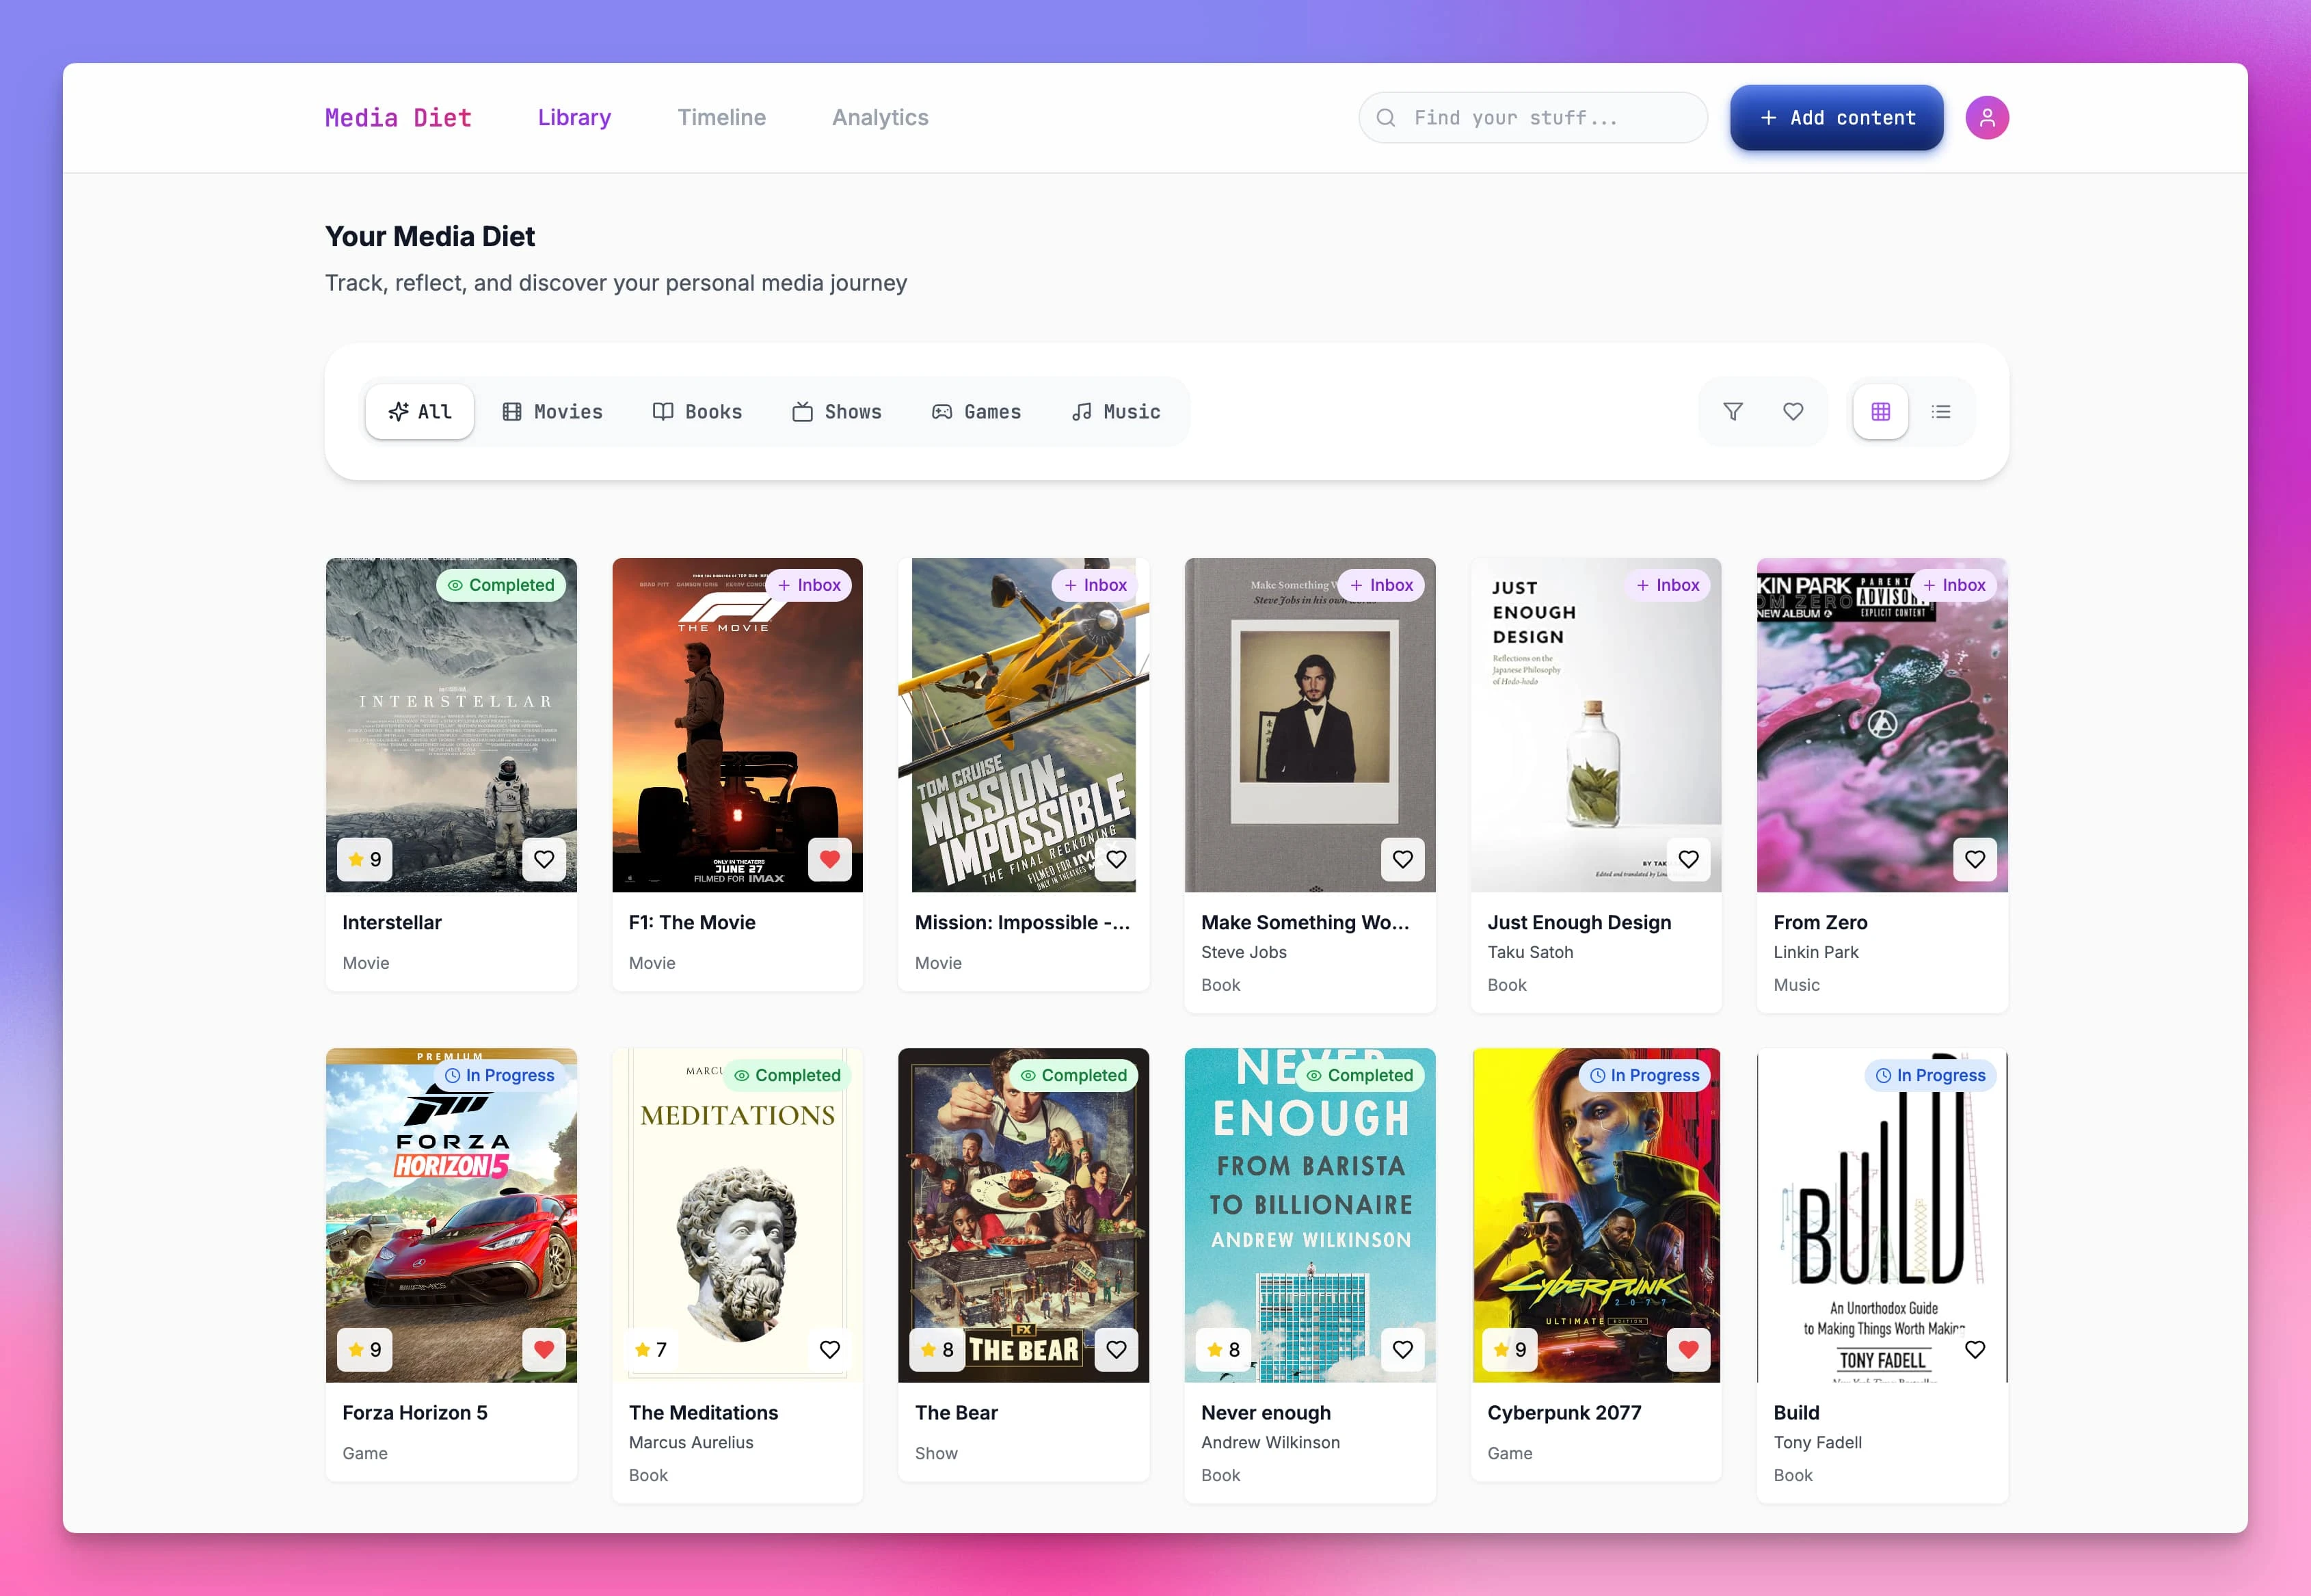2311x1596 pixels.
Task: Click the title 'From Zero'
Action: (1820, 922)
